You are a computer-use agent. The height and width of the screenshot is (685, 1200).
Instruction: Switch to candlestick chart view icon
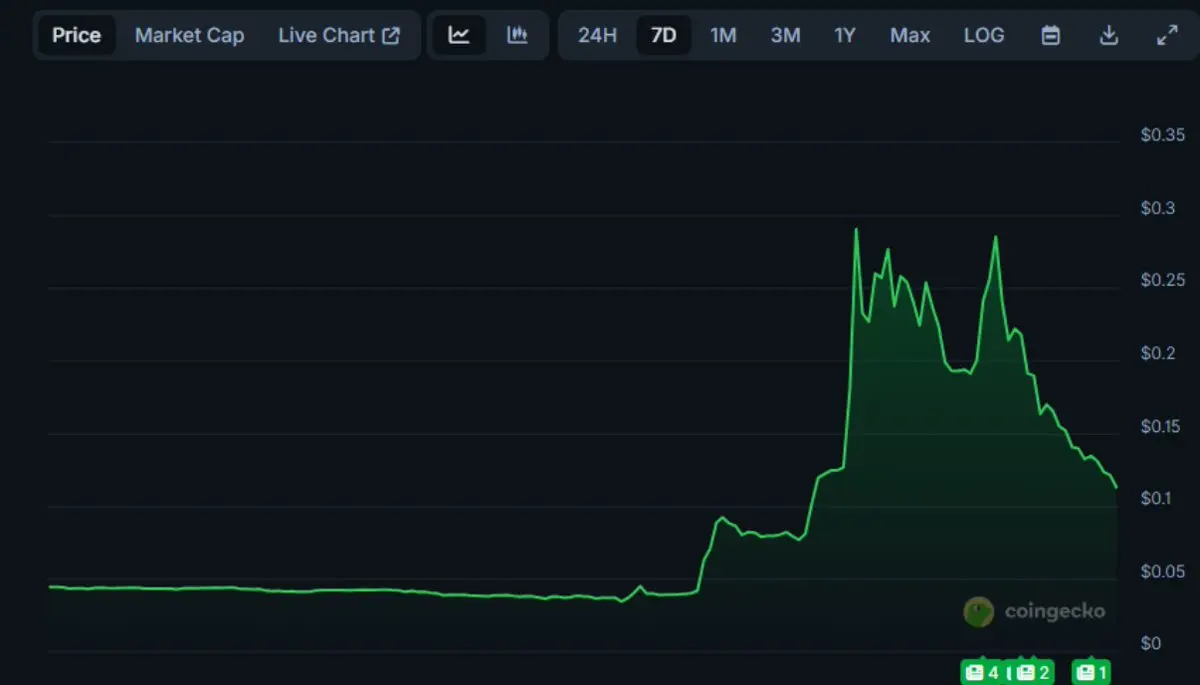(x=517, y=35)
